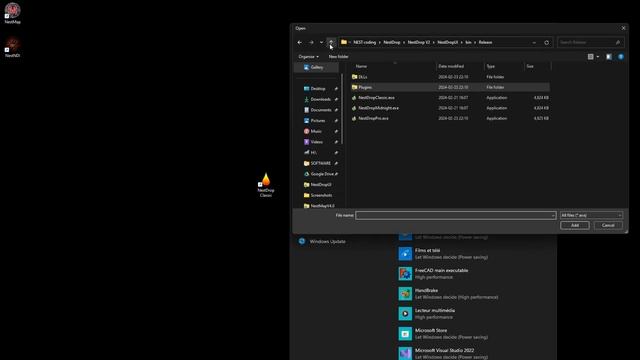Image resolution: width=640 pixels, height=360 pixels.
Task: Expand previous locations in the address bar
Action: [534, 42]
